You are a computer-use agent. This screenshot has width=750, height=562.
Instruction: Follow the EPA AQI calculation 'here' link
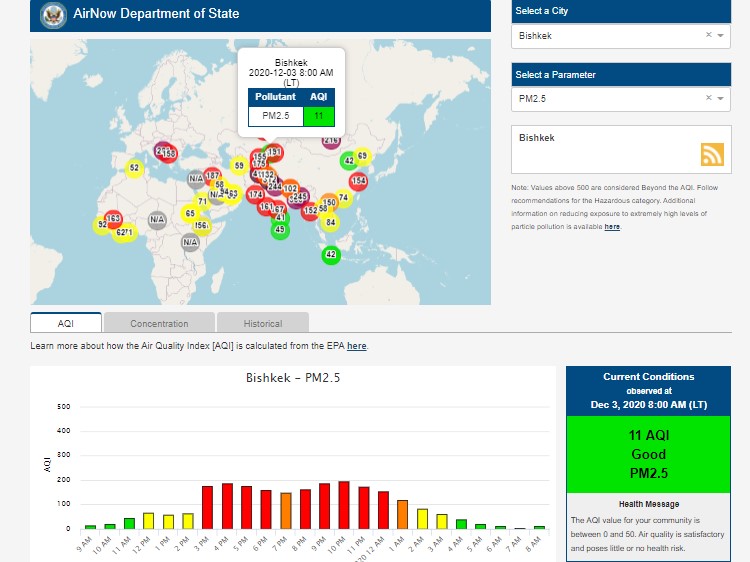pyautogui.click(x=357, y=346)
